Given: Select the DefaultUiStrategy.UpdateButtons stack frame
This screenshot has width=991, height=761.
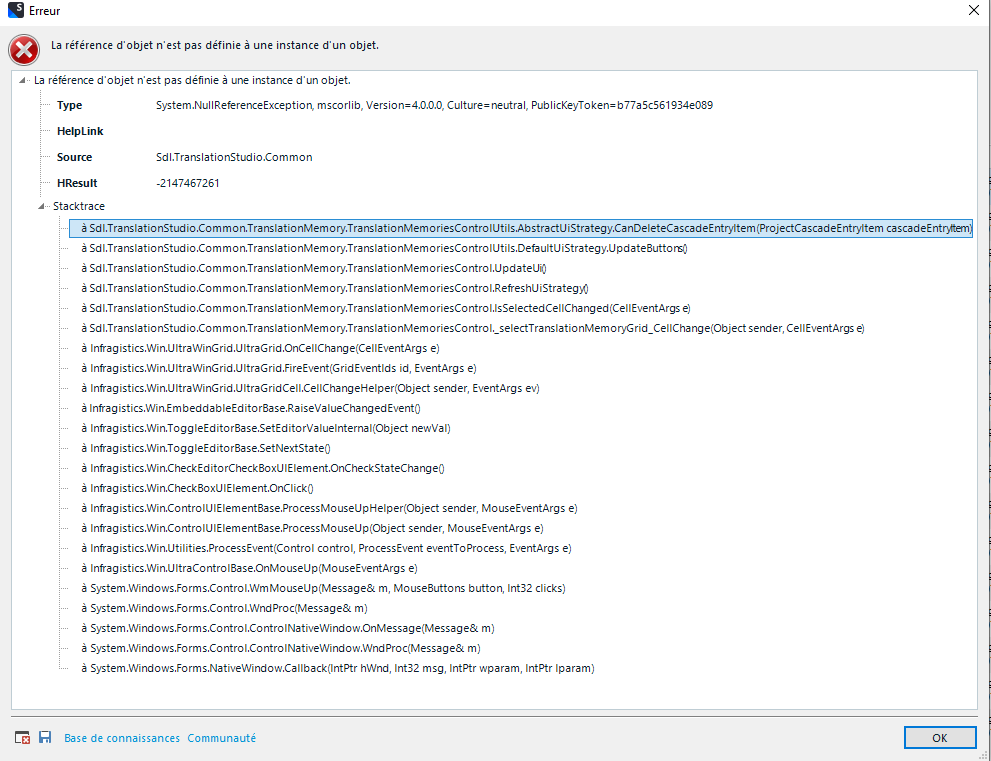Looking at the screenshot, I should [x=384, y=248].
